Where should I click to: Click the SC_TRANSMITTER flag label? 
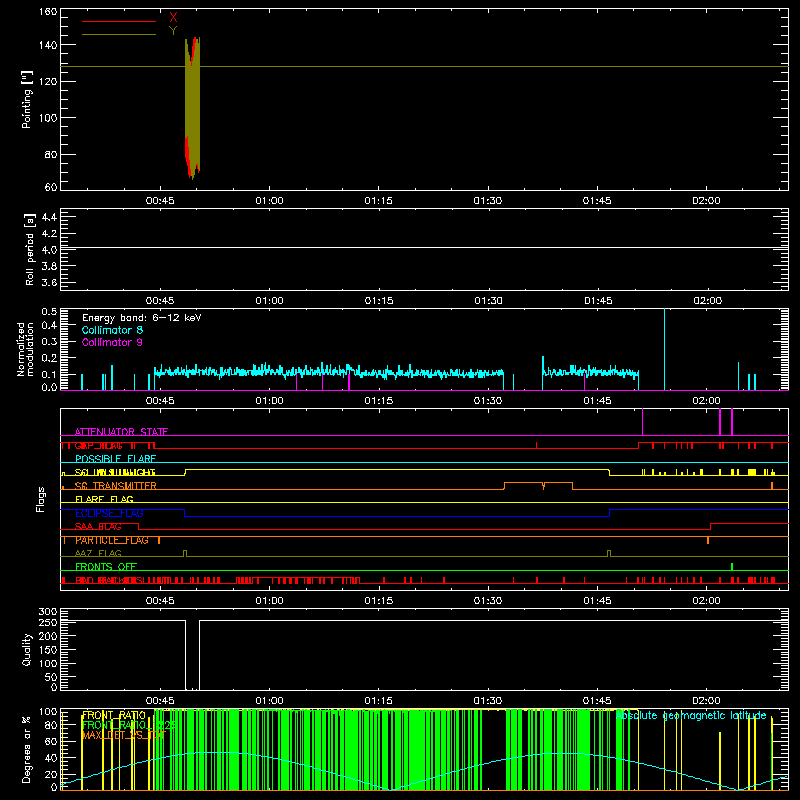[x=115, y=486]
